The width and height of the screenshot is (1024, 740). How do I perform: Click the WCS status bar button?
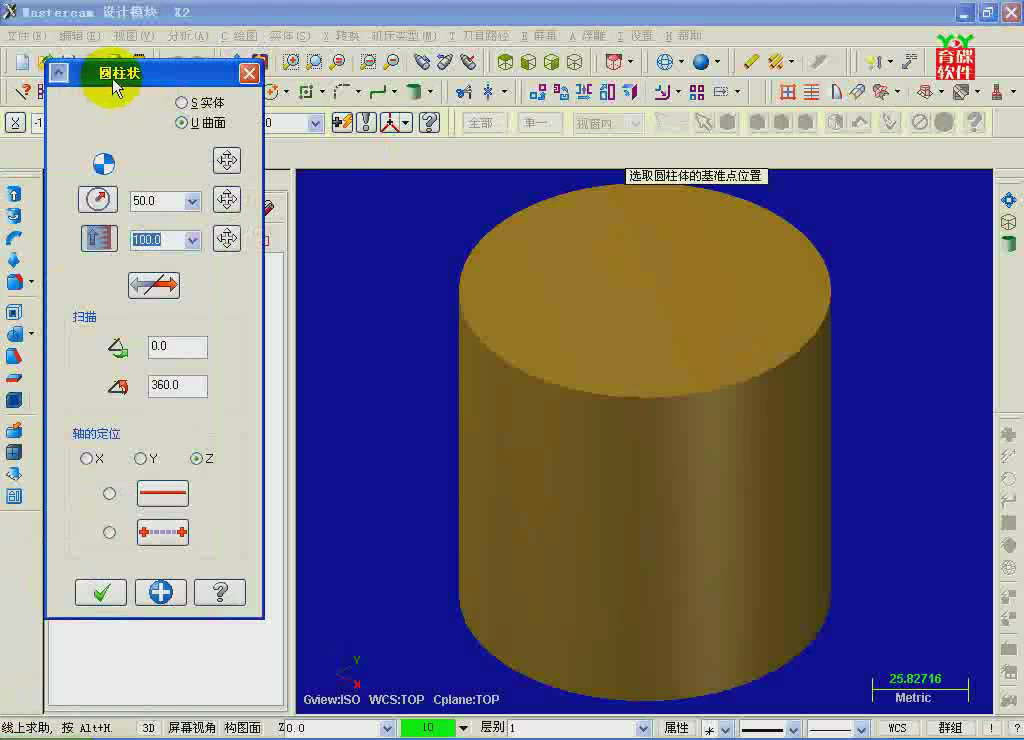[897, 728]
